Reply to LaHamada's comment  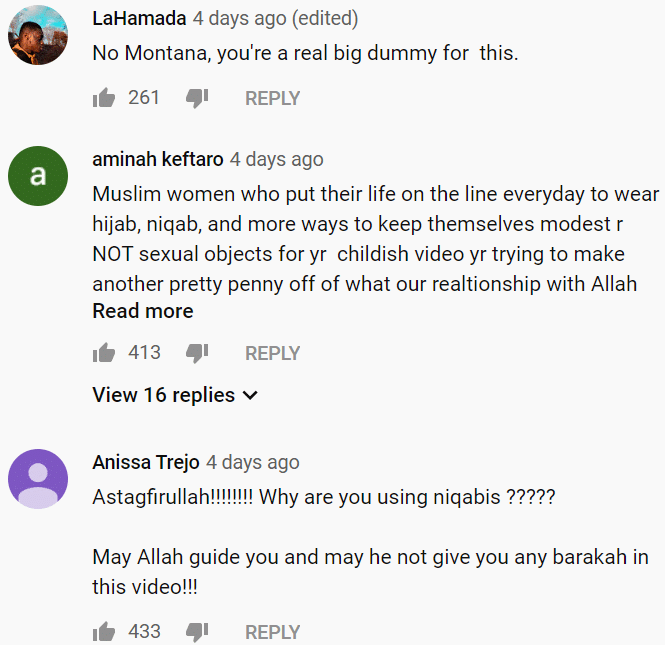[x=272, y=98]
